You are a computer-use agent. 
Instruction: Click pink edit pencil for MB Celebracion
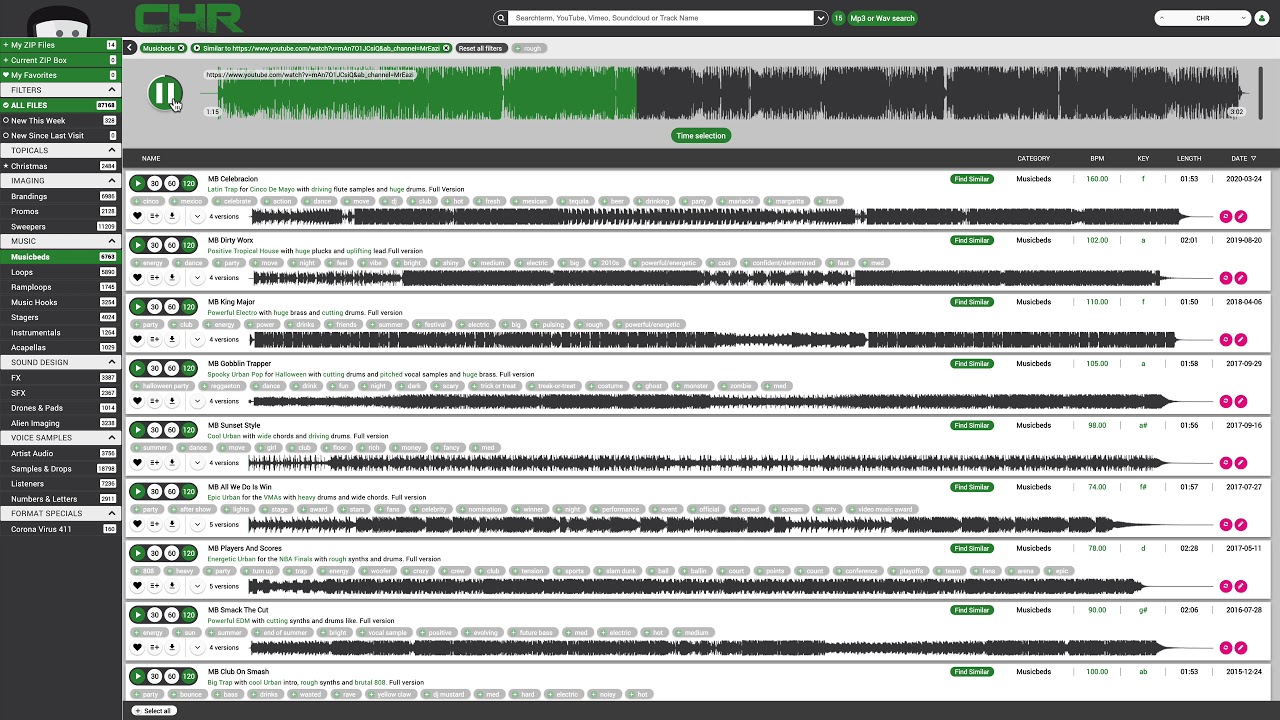tap(1241, 216)
